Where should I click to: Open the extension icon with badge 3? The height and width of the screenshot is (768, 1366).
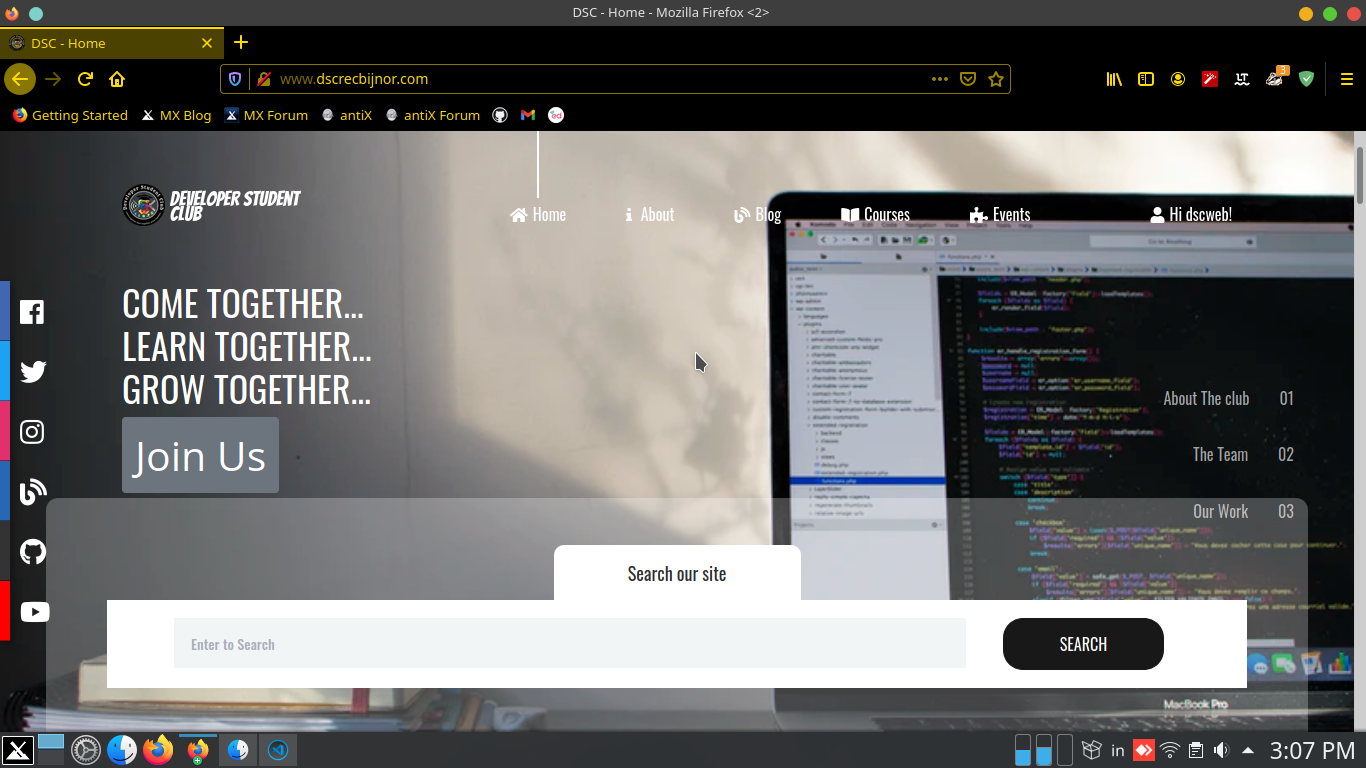(1275, 78)
